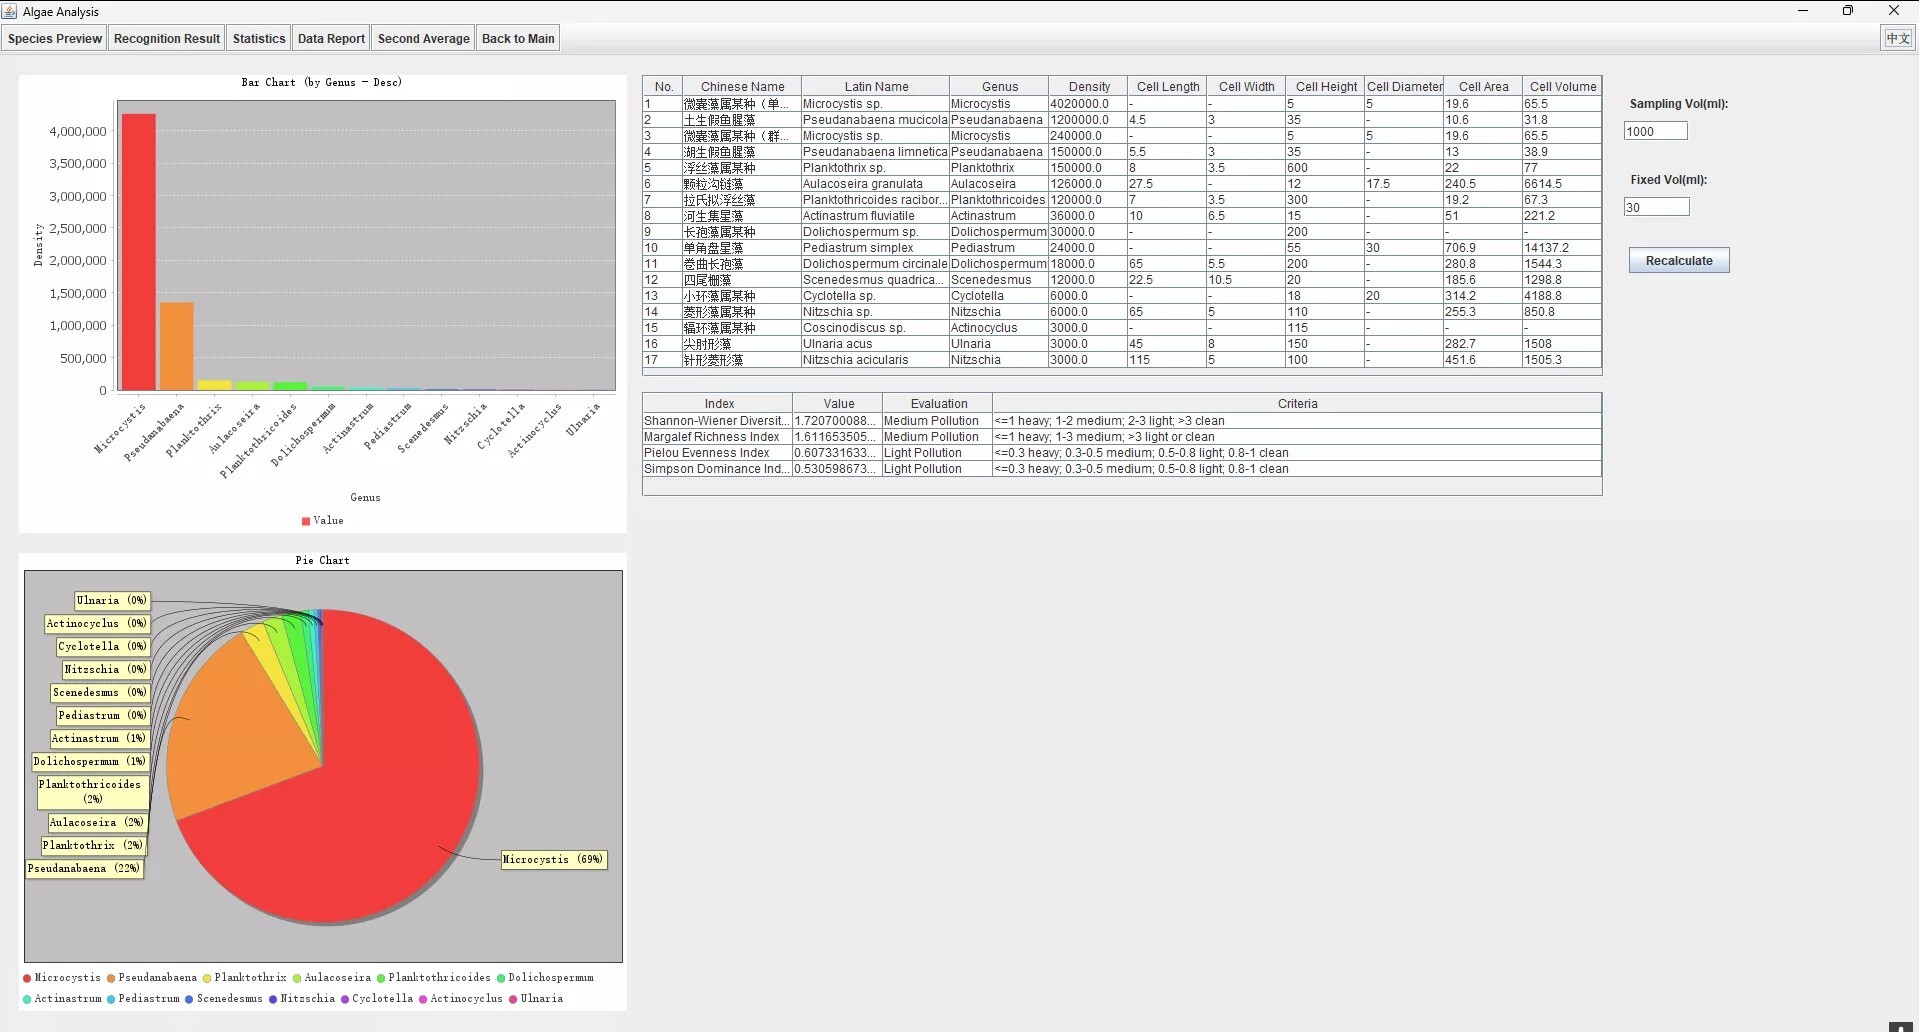The image size is (1920, 1032).
Task: Focus the Fixed Vol input field
Action: click(1656, 207)
